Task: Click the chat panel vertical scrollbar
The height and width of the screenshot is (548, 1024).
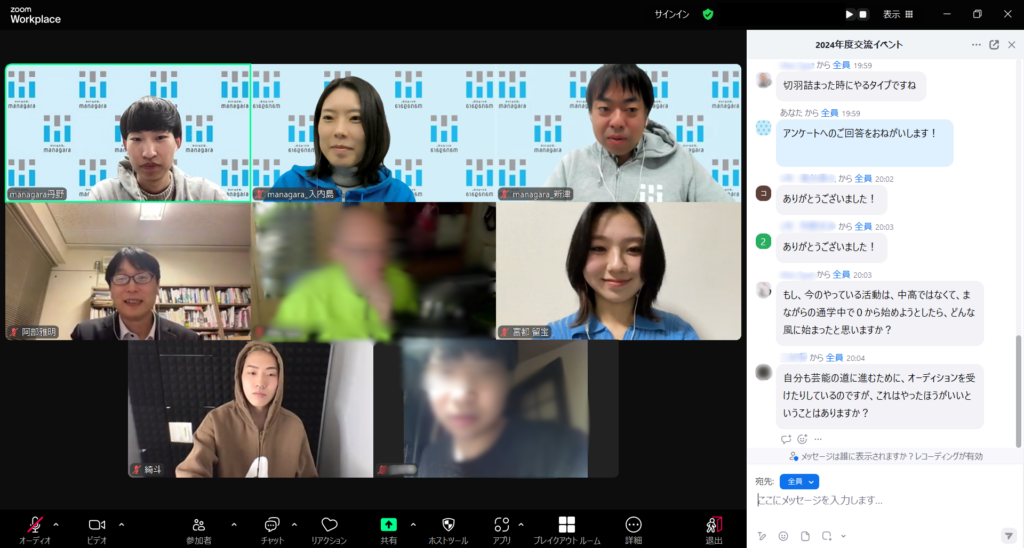Action: pos(1018,391)
